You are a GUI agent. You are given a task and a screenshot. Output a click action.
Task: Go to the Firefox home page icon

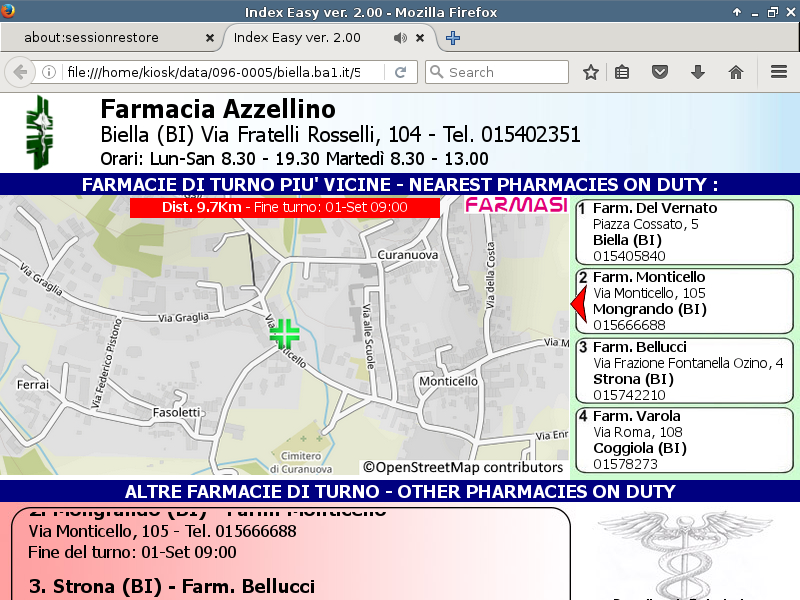pyautogui.click(x=736, y=72)
